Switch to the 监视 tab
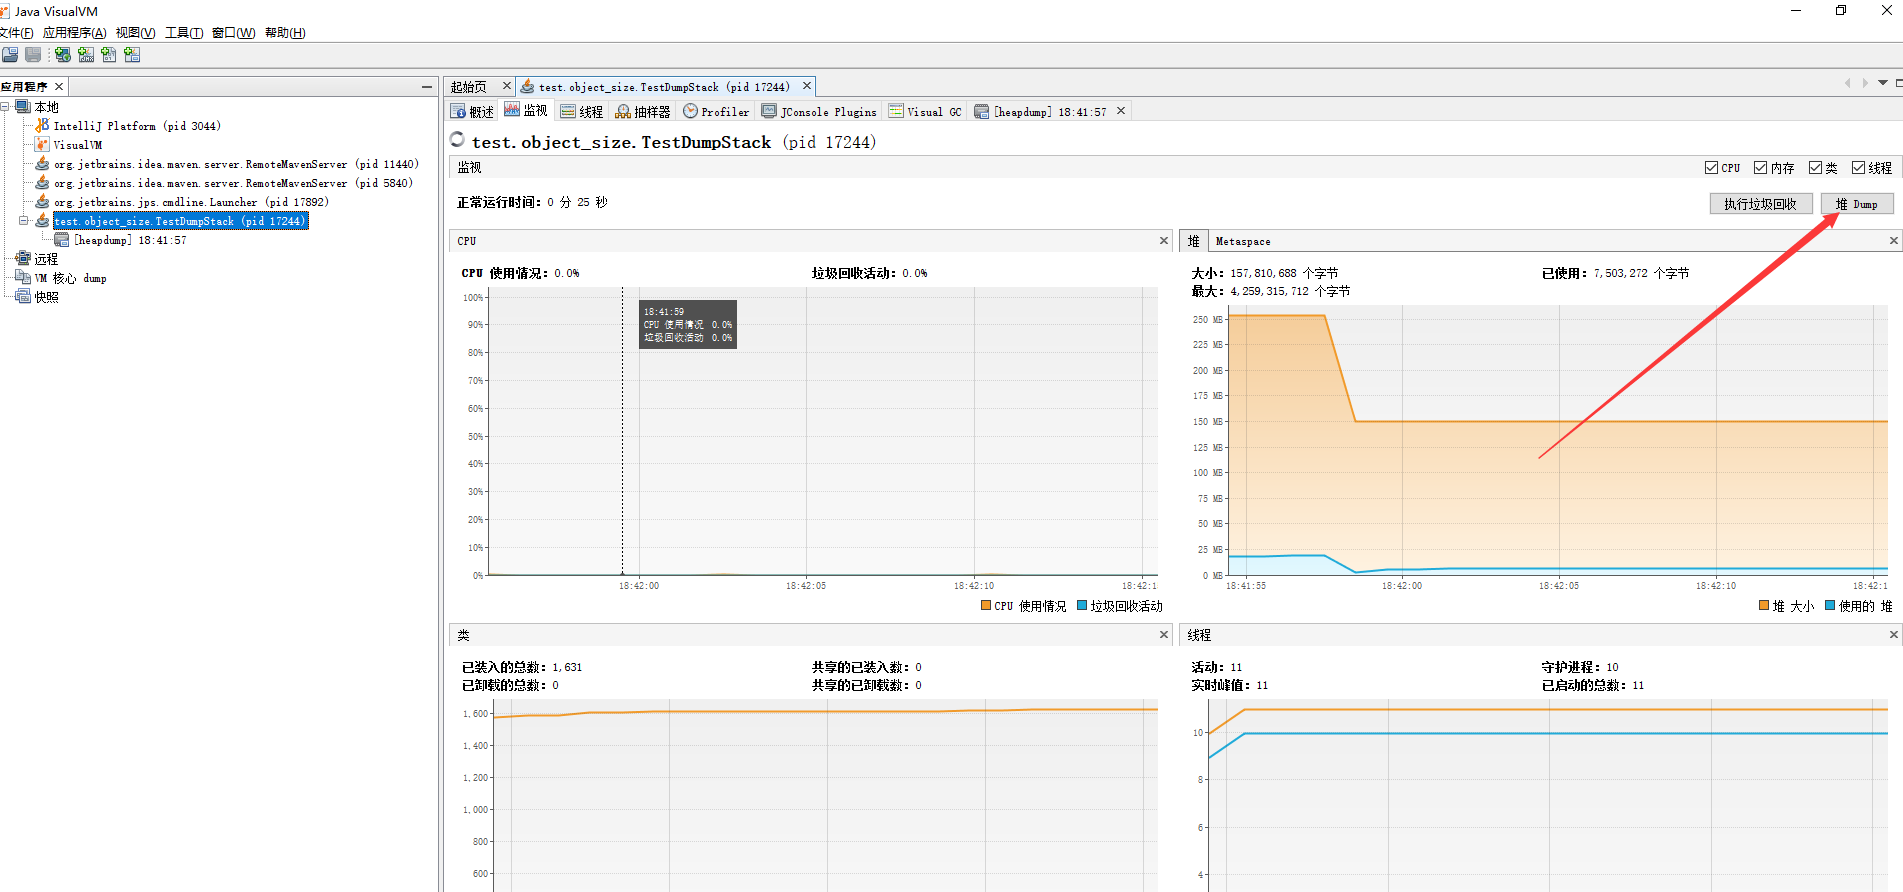Image resolution: width=1903 pixels, height=892 pixels. [x=526, y=111]
